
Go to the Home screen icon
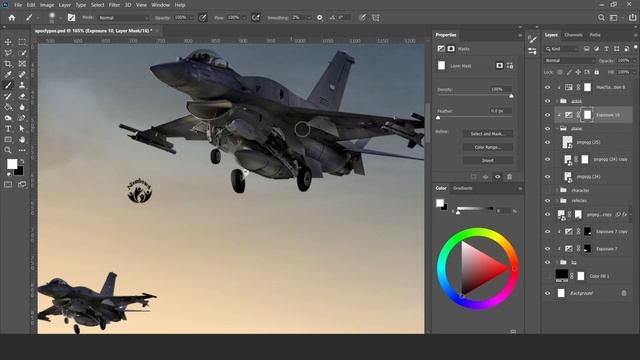tap(12, 18)
